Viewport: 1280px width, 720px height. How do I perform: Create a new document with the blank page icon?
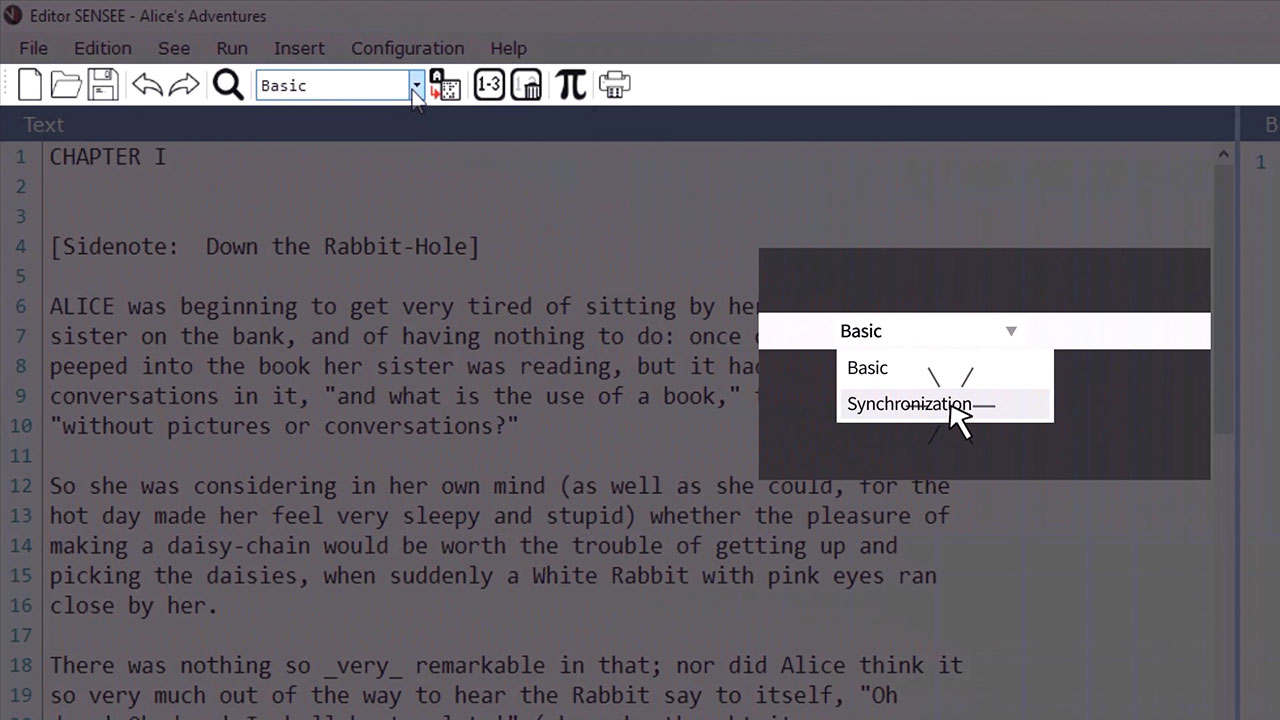click(x=30, y=85)
